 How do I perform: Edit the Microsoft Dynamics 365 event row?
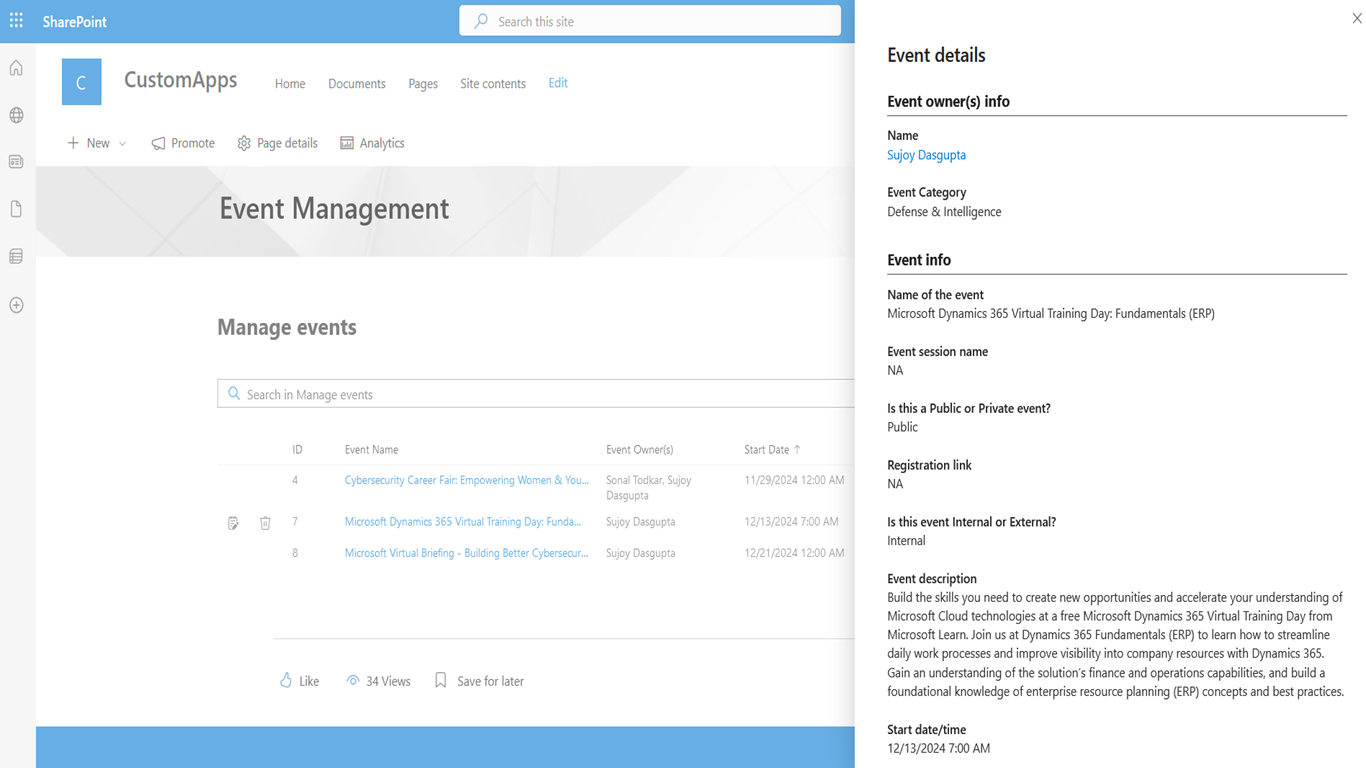pyautogui.click(x=233, y=523)
